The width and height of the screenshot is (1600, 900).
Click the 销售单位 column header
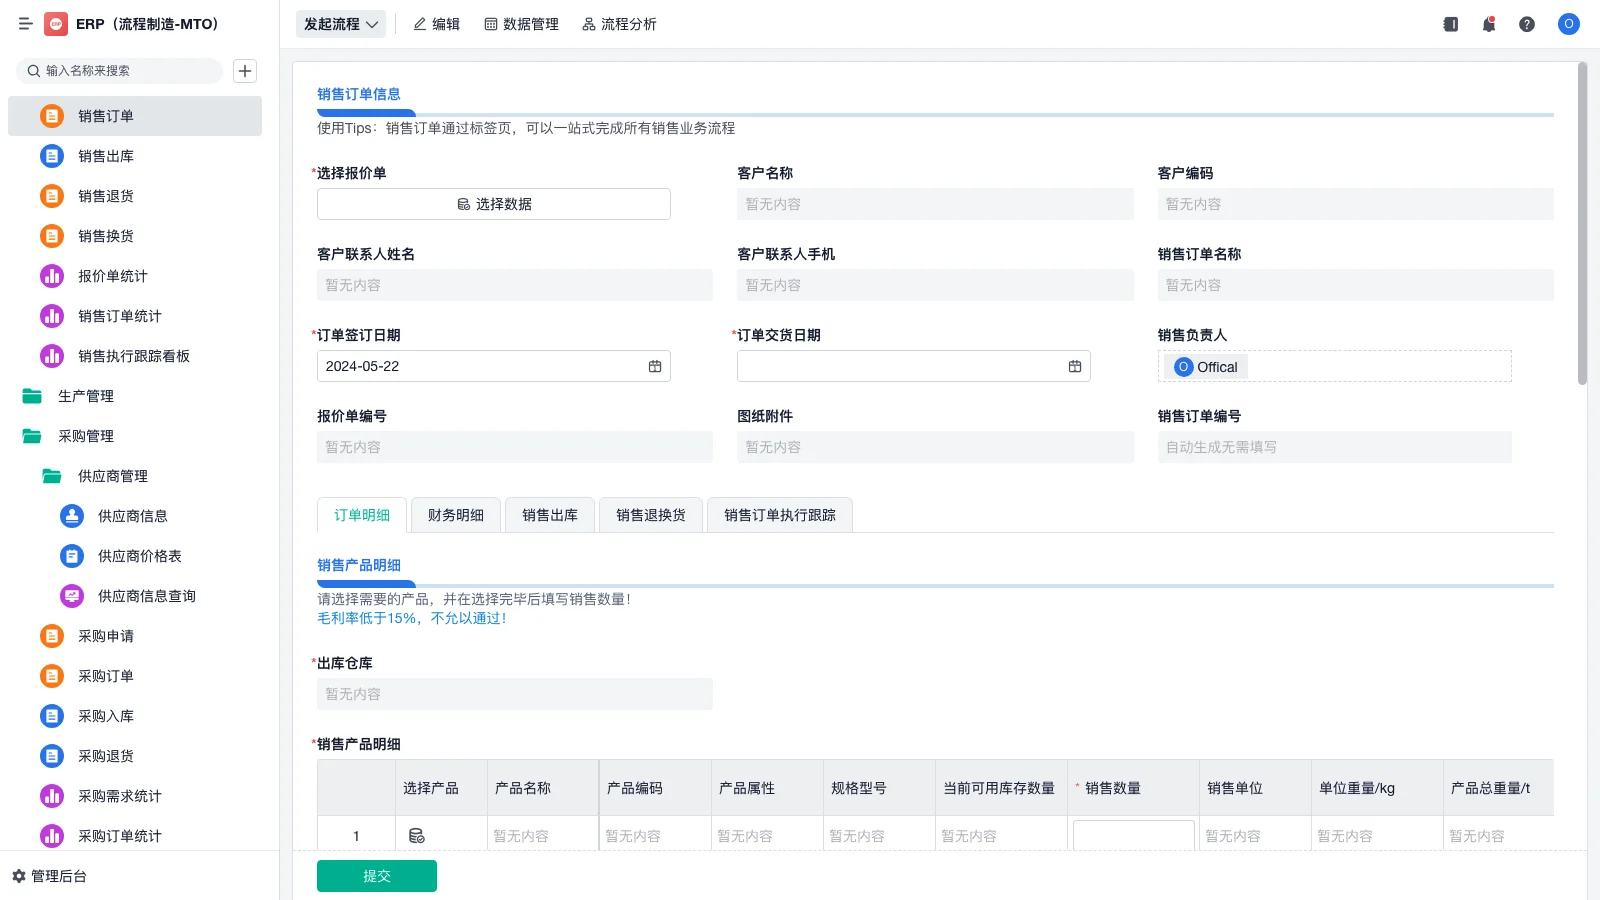click(1255, 788)
